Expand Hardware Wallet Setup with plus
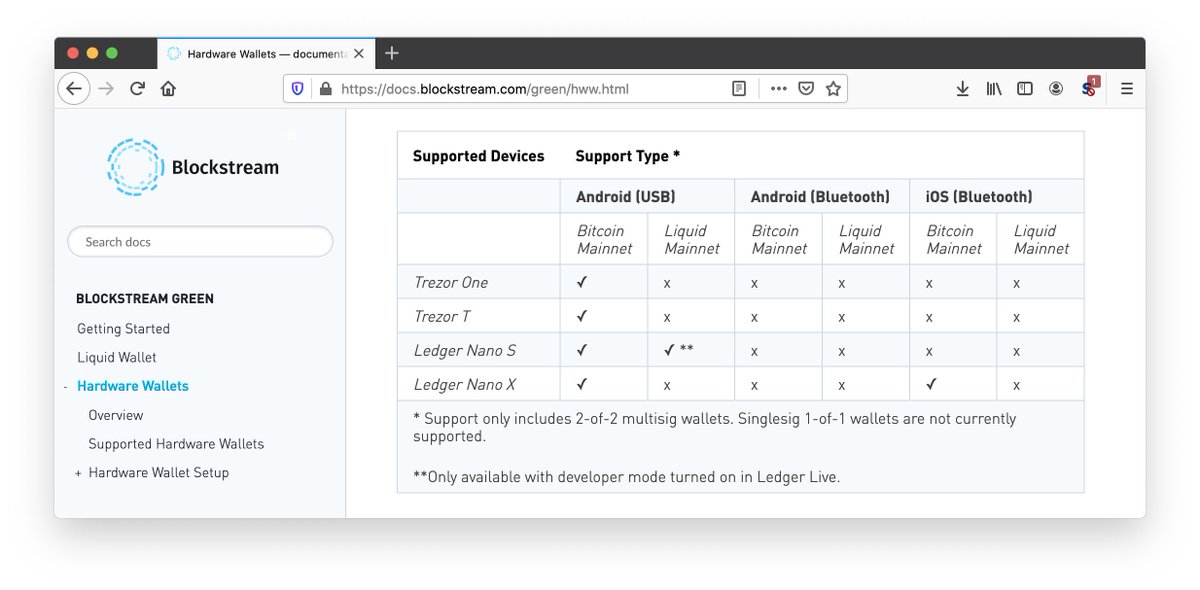1200x590 pixels. [78, 473]
